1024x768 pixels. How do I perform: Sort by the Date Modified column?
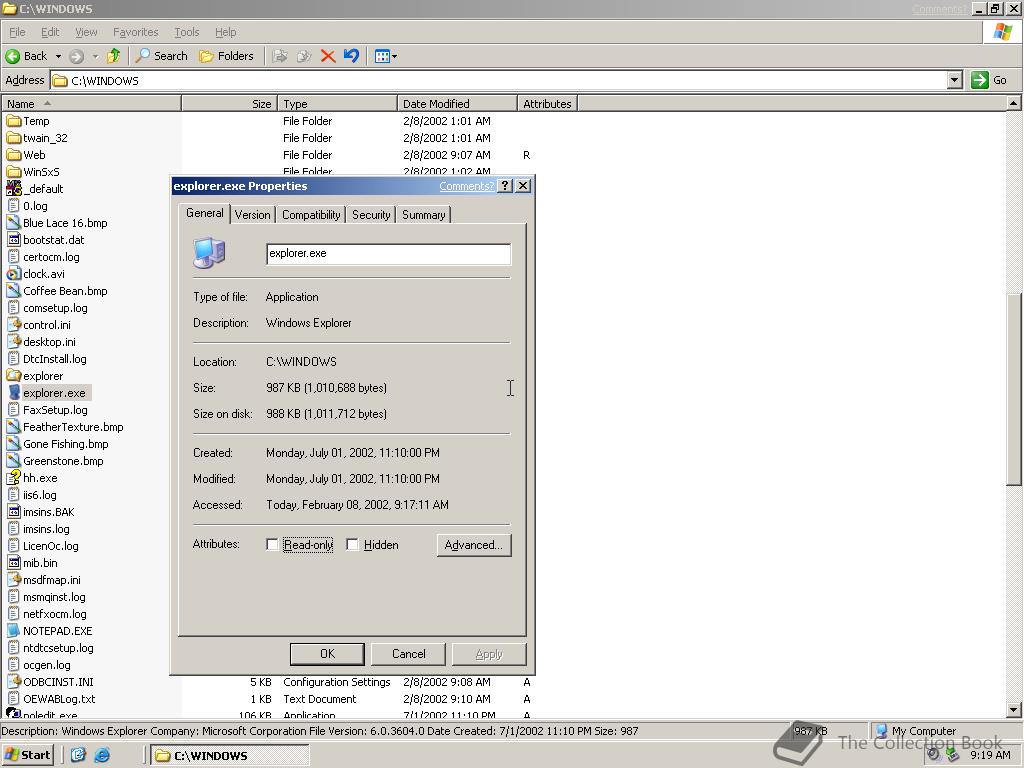[457, 104]
